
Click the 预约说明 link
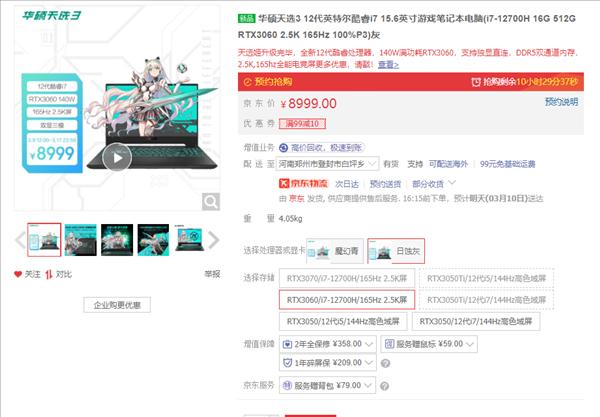tap(561, 102)
